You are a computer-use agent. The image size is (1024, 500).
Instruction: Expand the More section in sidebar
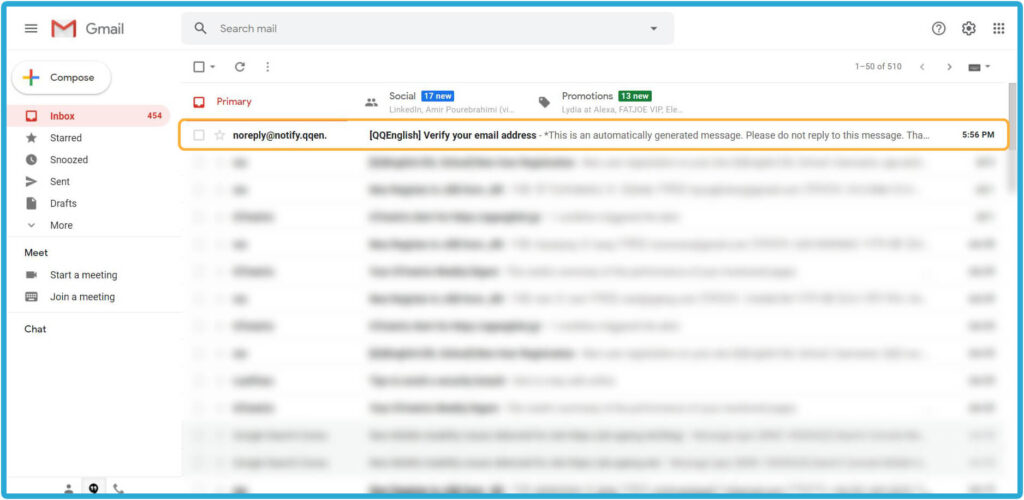pos(60,225)
